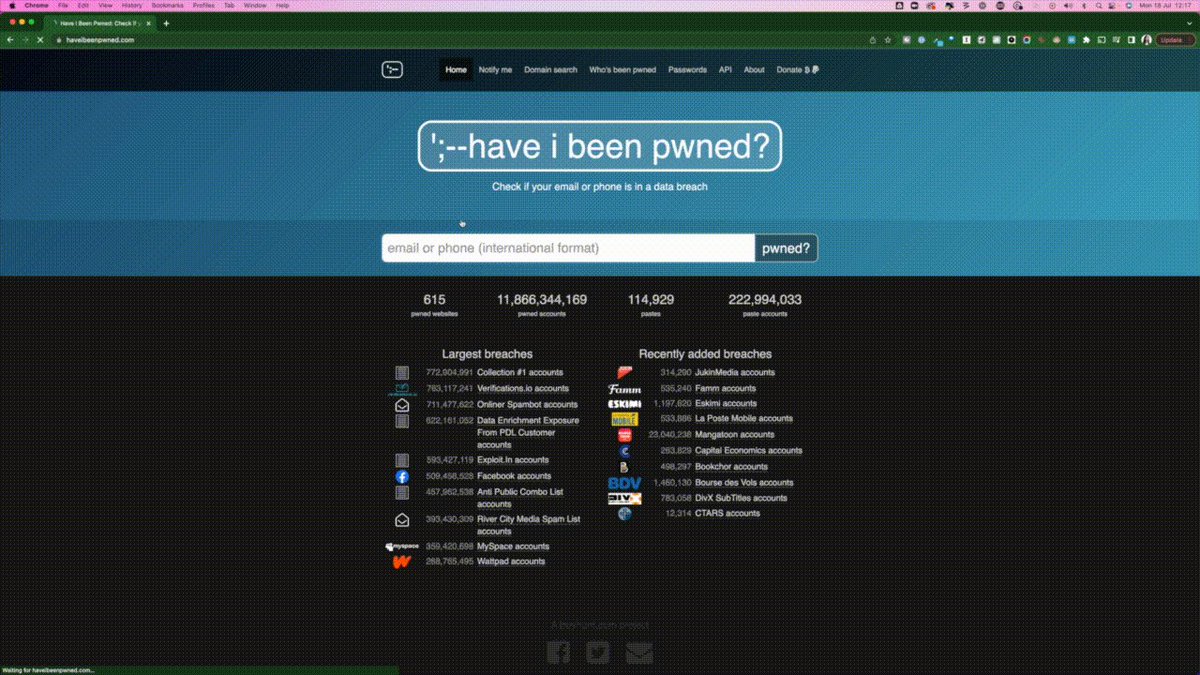This screenshot has height=675, width=1200.
Task: Click the list icon beside Exploit.In accounts
Action: tap(402, 460)
